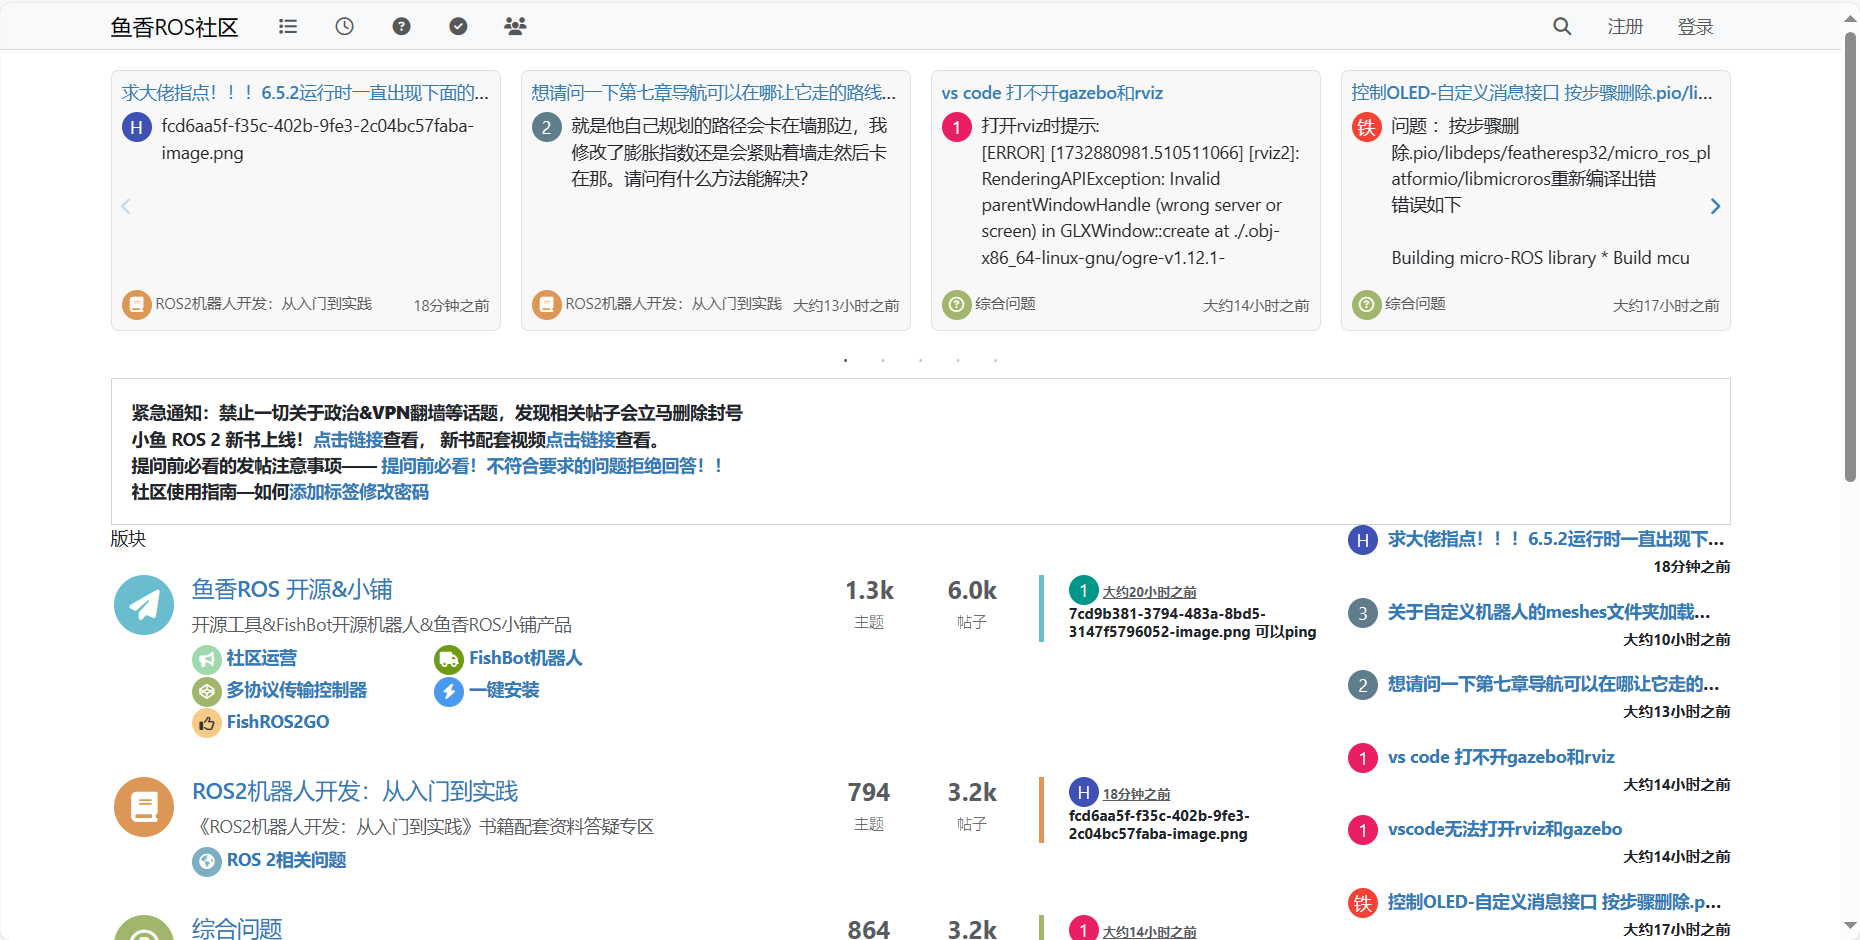Open search with the magnifier icon
Screen dimensions: 1860x940
pyautogui.click(x=1561, y=27)
